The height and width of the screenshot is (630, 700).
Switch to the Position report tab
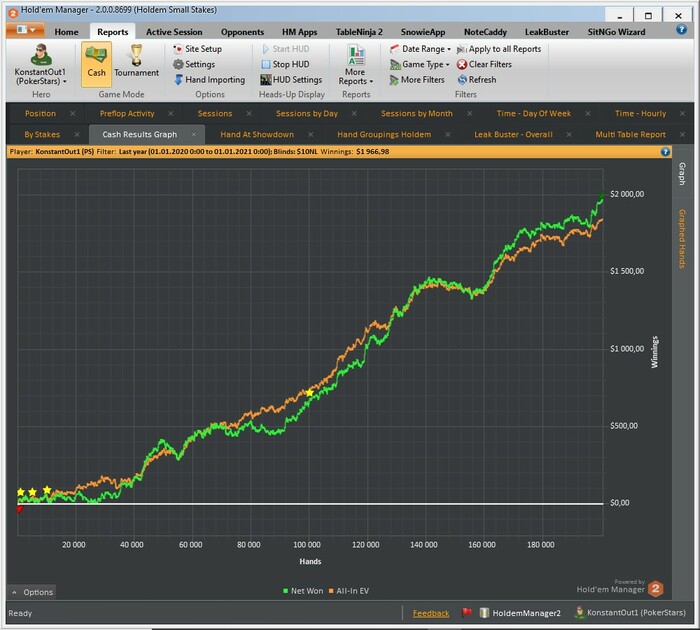tap(40, 113)
